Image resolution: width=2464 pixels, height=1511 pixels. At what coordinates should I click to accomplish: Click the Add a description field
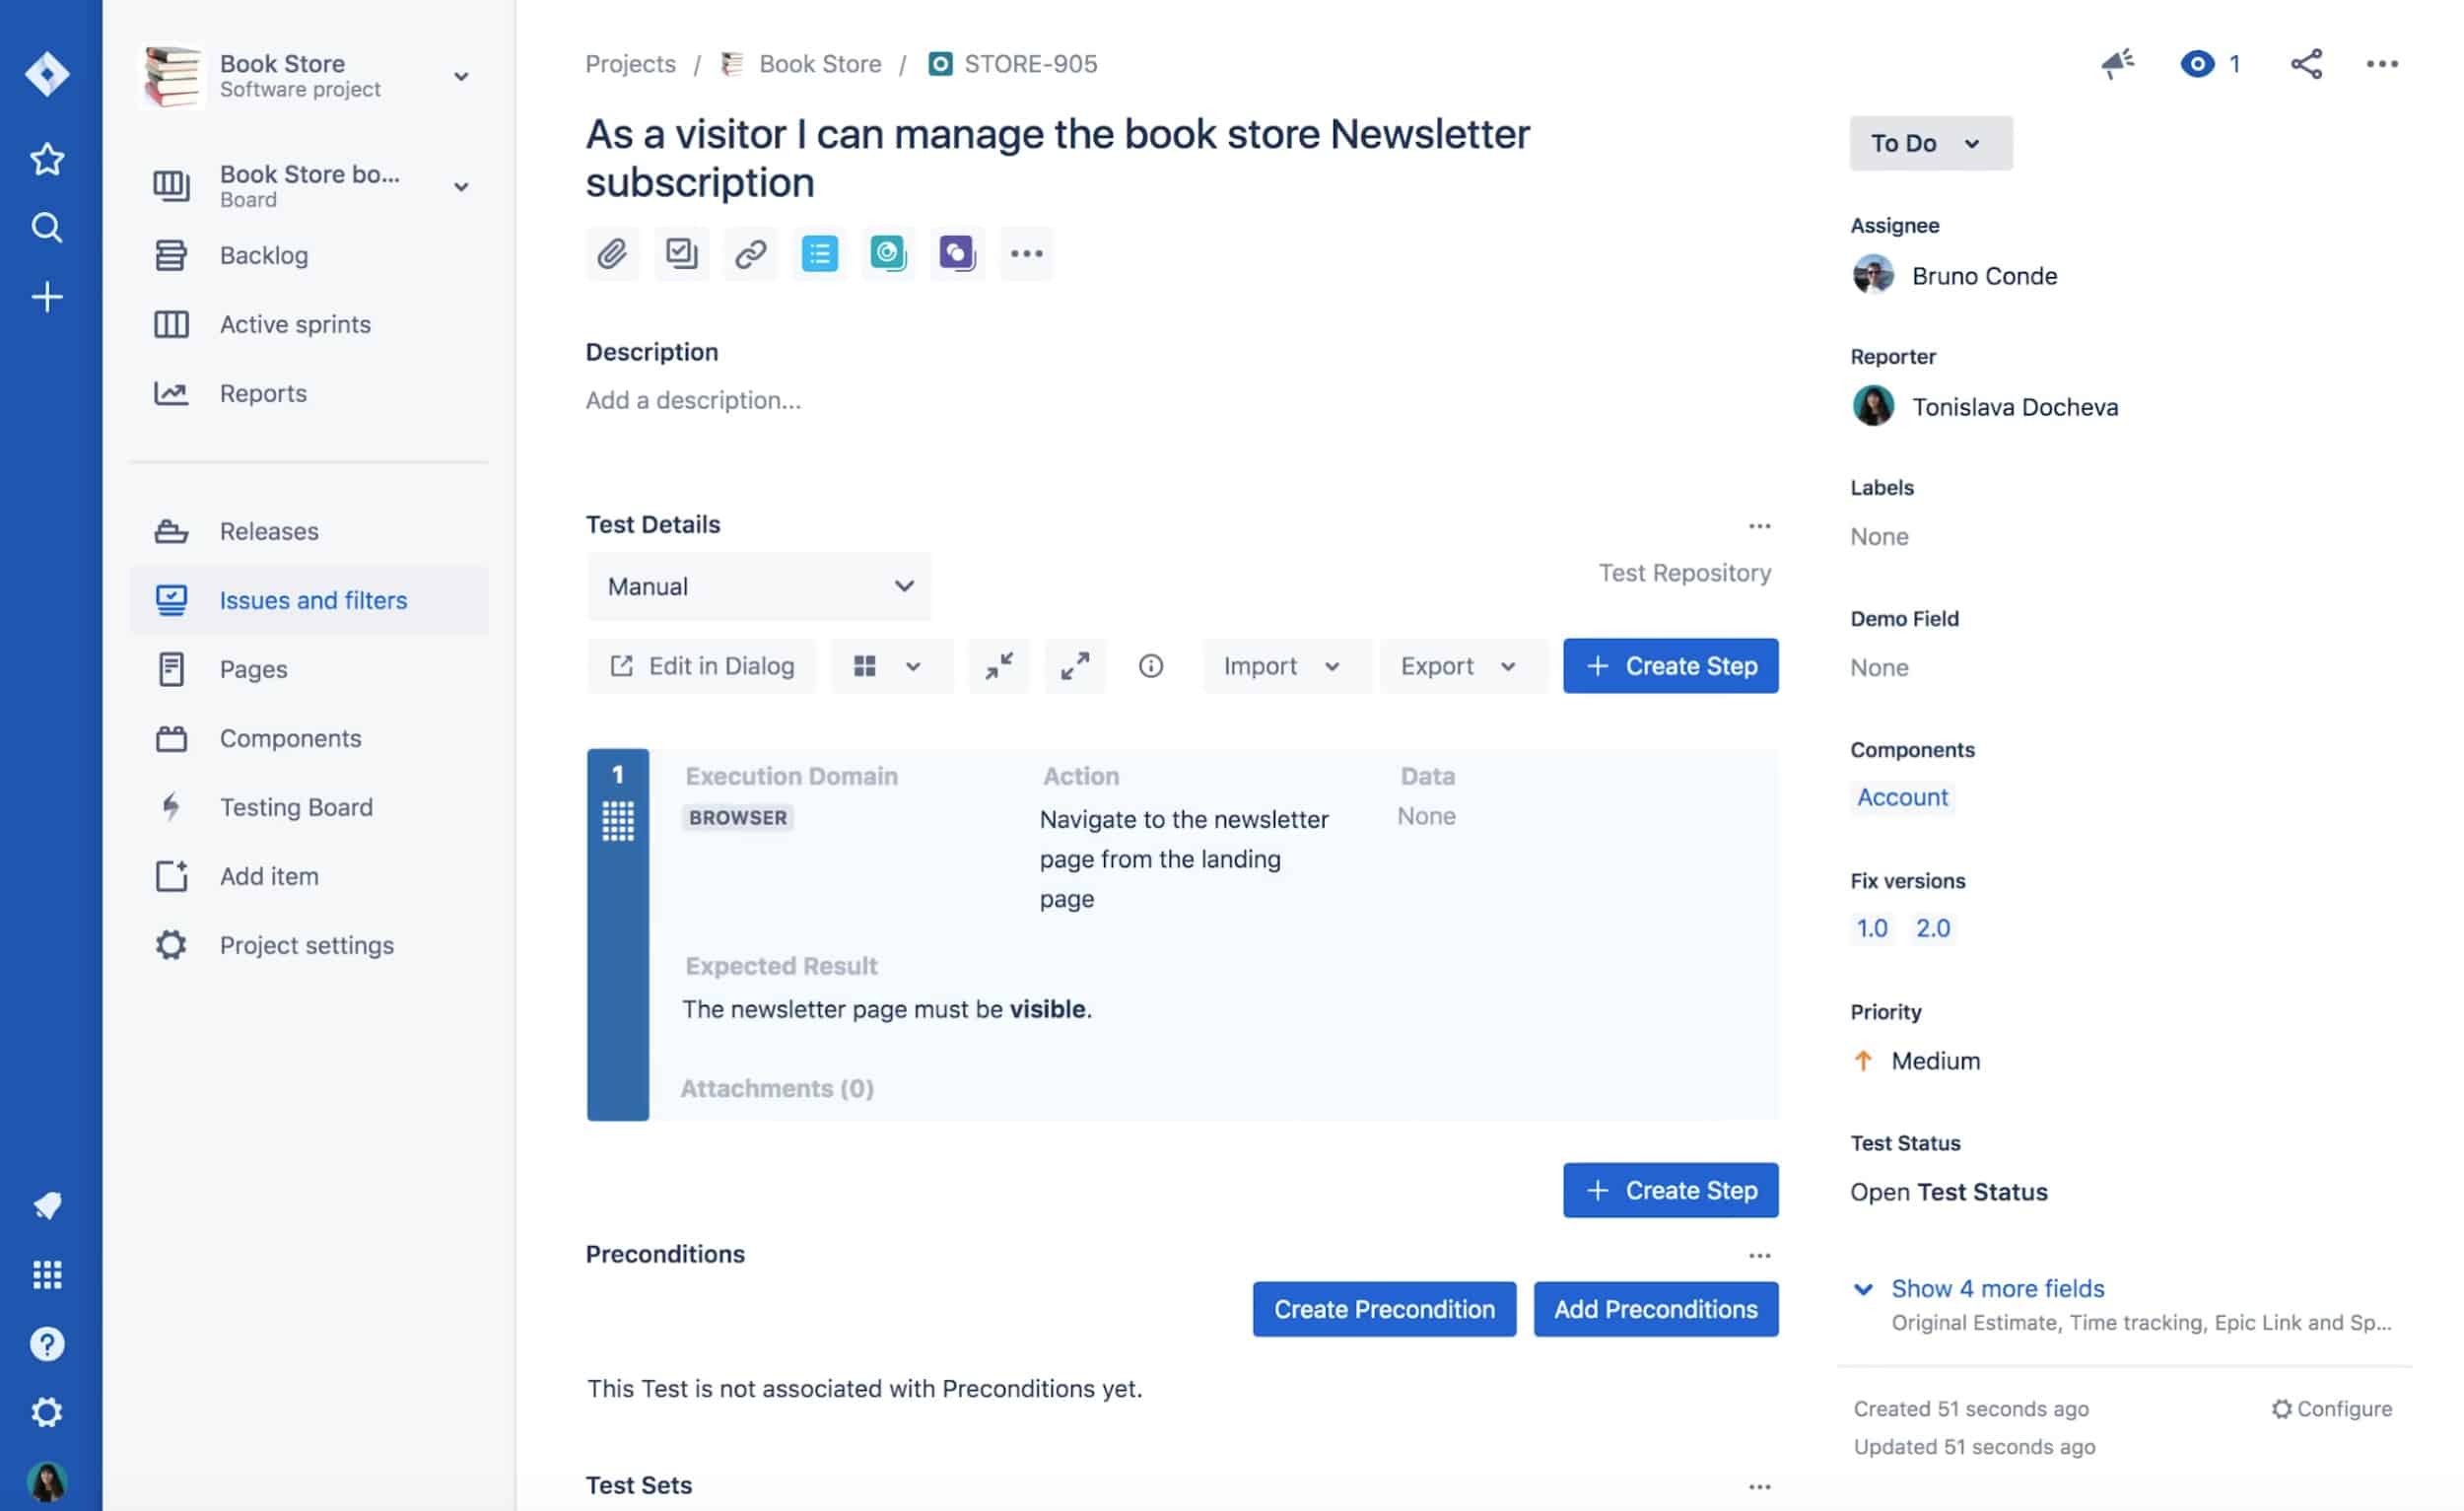pyautogui.click(x=693, y=399)
